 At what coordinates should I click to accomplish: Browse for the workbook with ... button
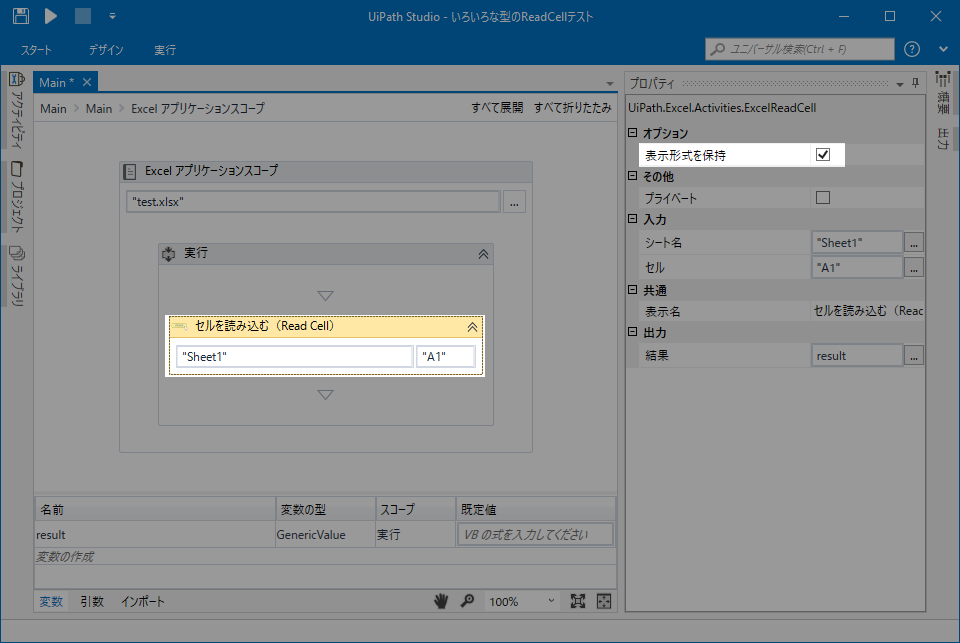(515, 202)
